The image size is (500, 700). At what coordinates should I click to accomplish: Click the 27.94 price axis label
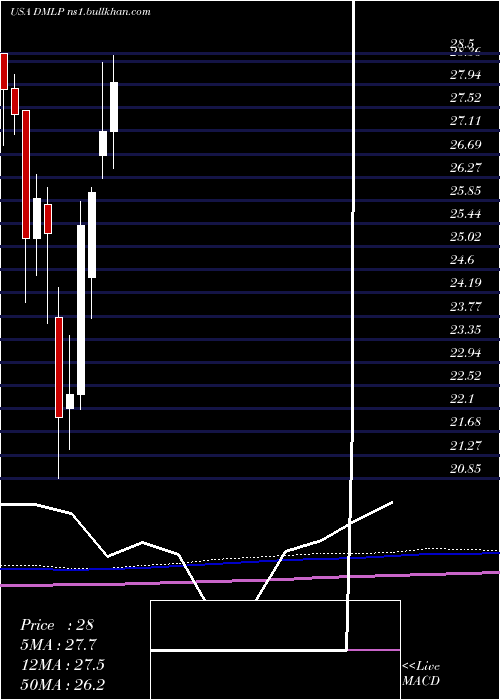coord(465,75)
